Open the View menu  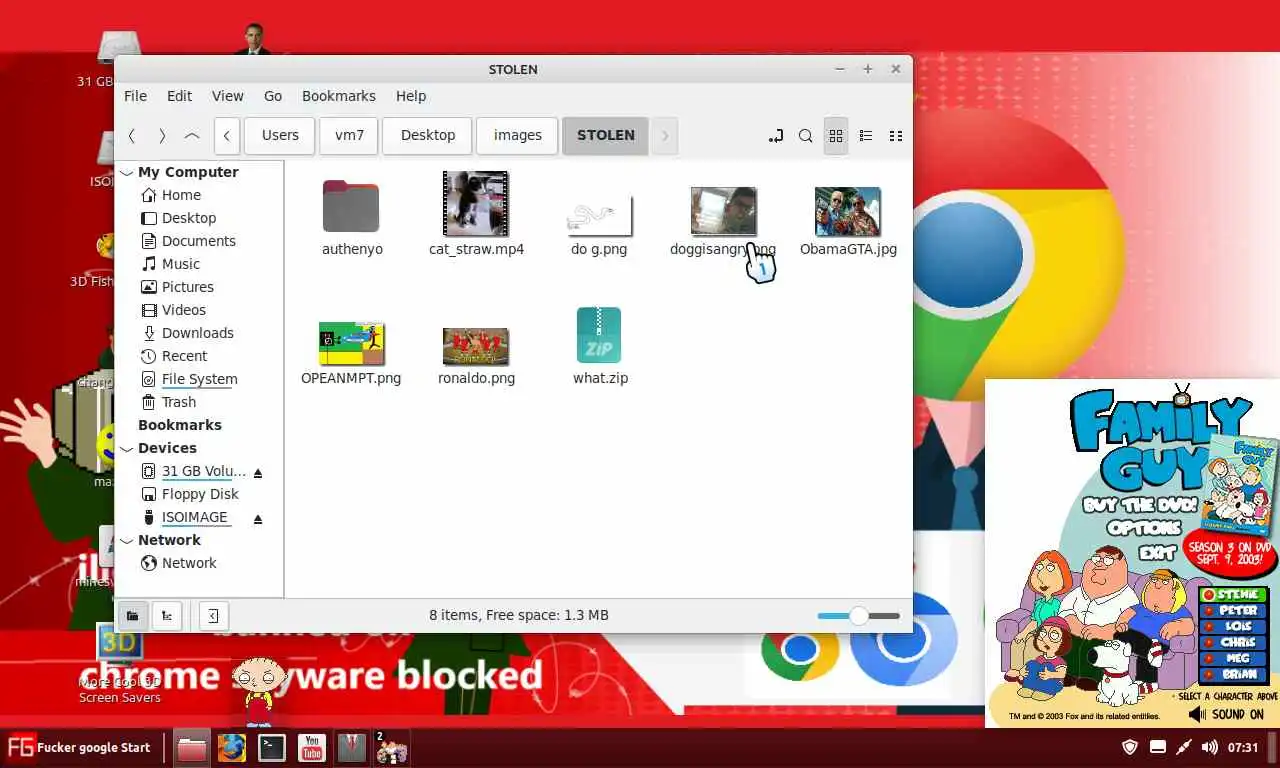click(x=227, y=96)
